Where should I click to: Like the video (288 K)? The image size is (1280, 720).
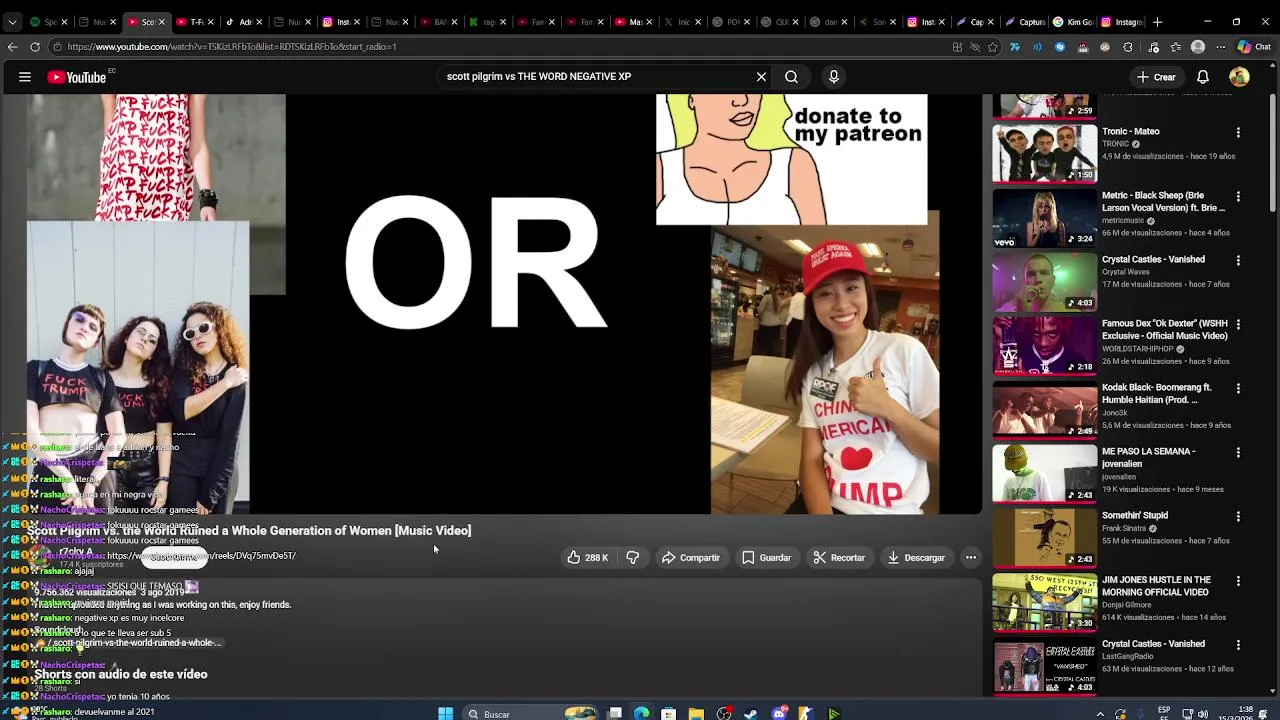[588, 558]
